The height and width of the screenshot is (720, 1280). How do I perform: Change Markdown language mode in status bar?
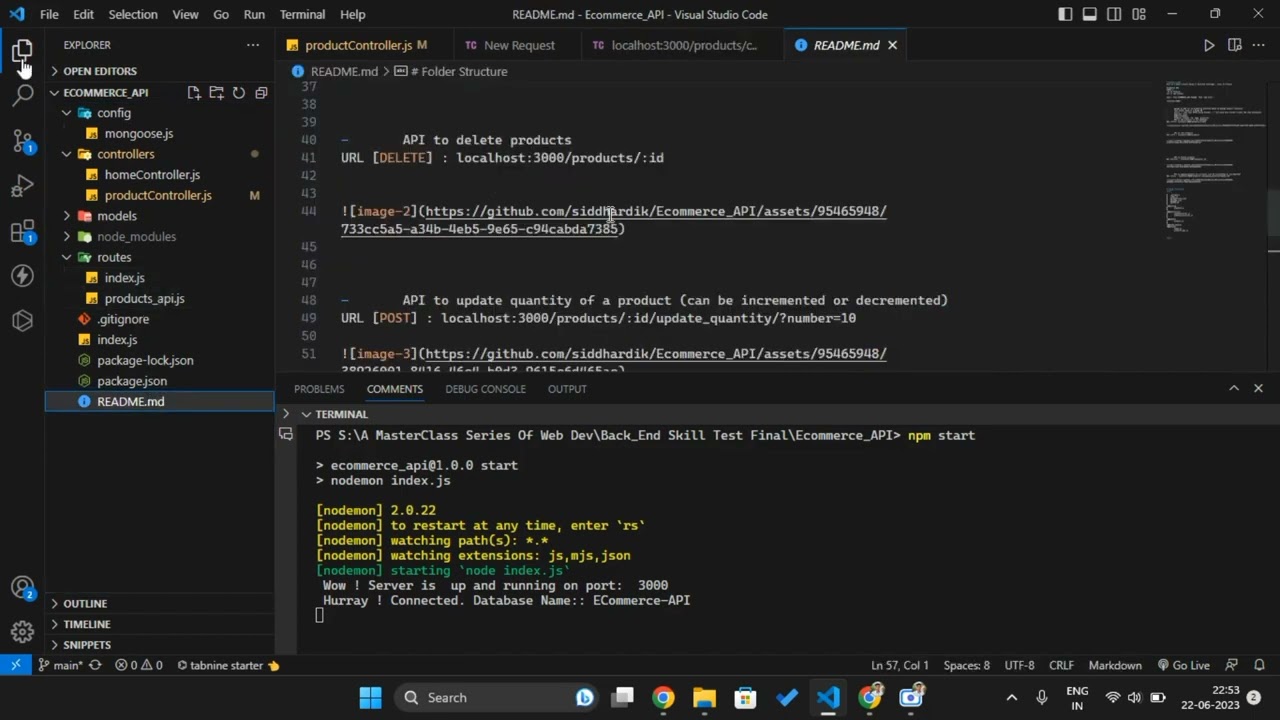pyautogui.click(x=1115, y=665)
